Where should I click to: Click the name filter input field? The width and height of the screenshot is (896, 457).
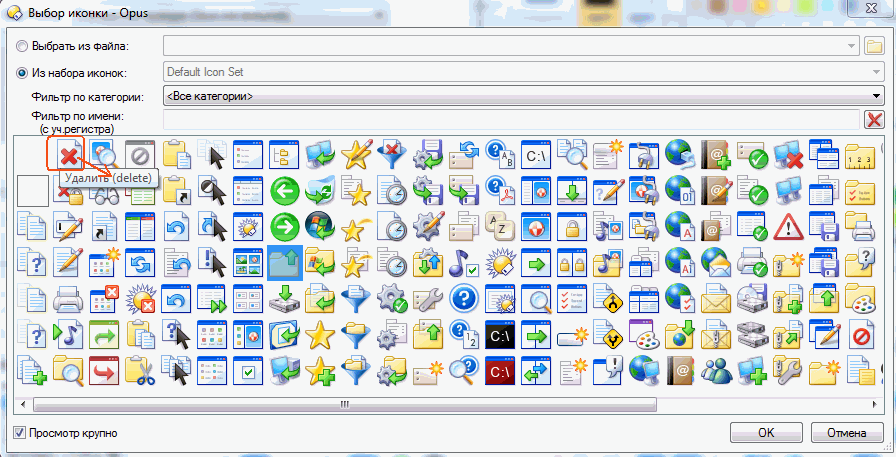[x=511, y=119]
